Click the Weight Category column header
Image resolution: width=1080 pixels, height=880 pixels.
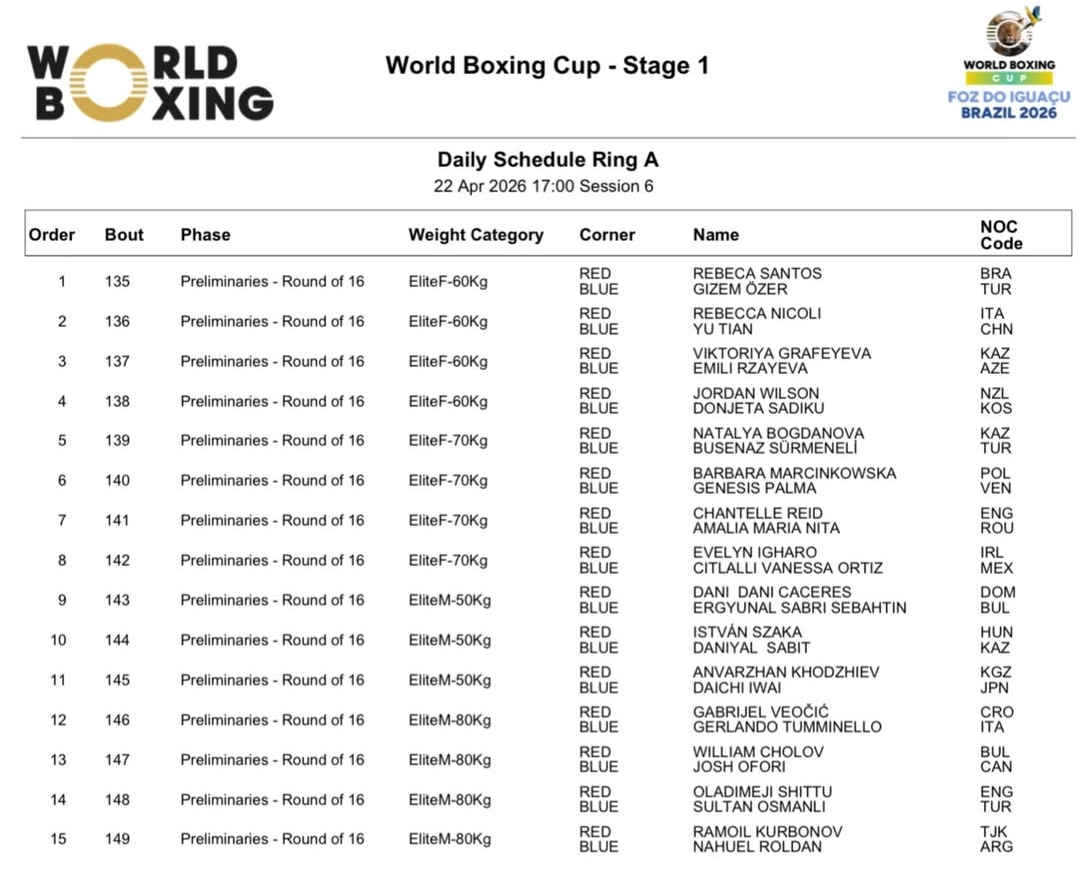pyautogui.click(x=475, y=235)
